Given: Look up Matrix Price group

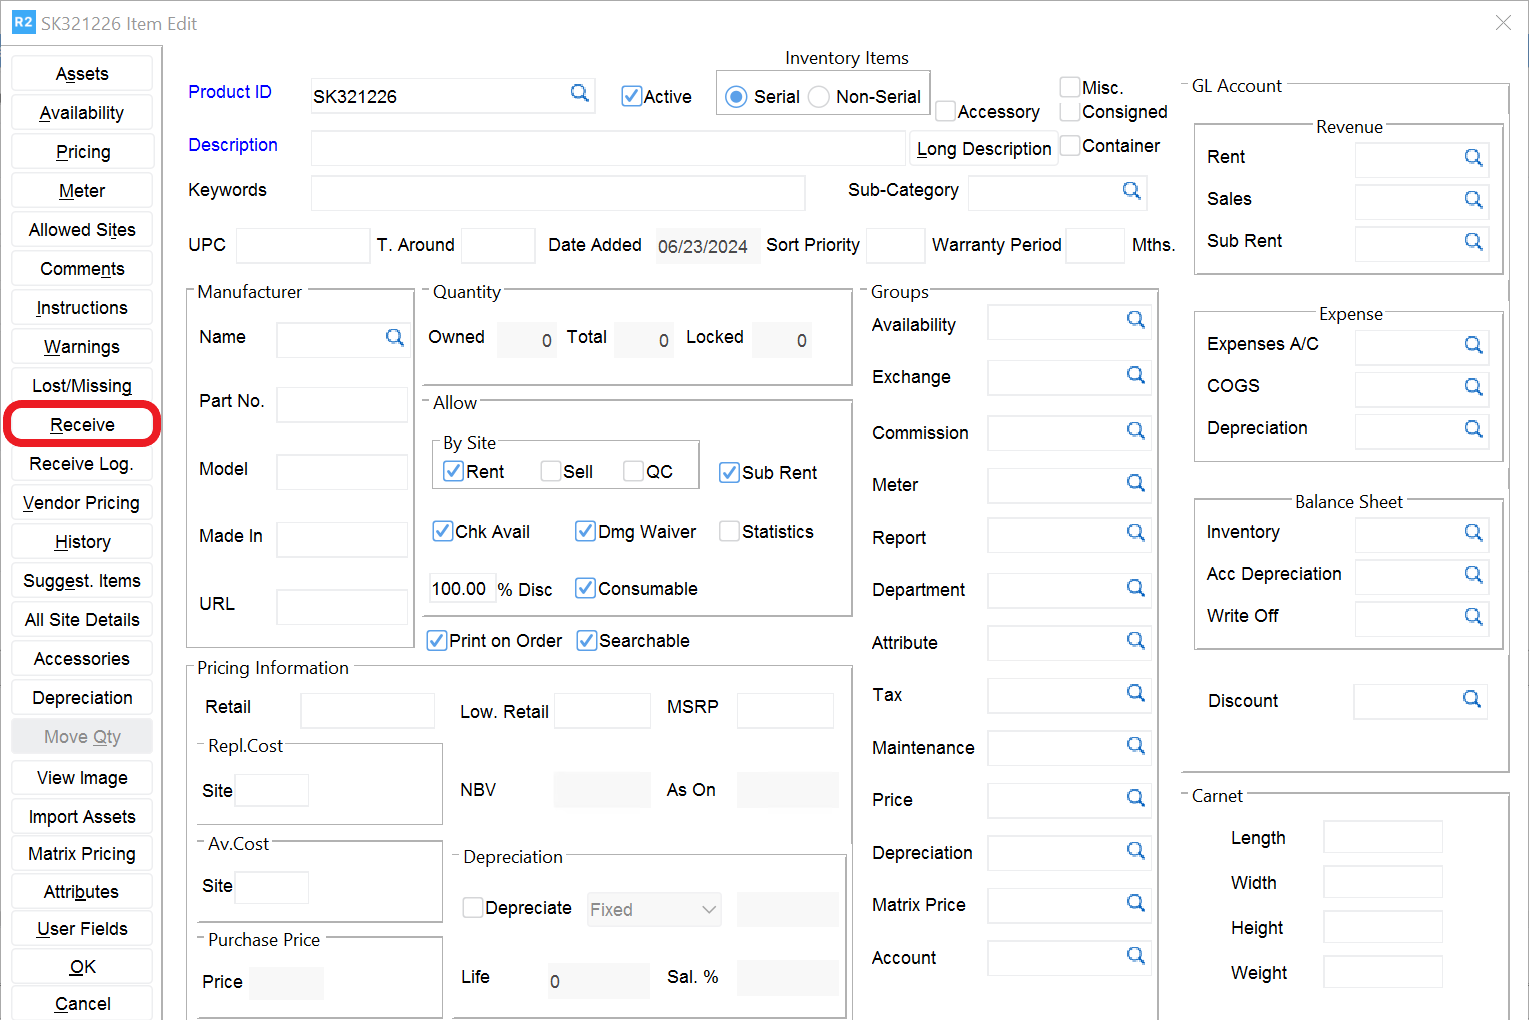Looking at the screenshot, I should coord(1135,903).
